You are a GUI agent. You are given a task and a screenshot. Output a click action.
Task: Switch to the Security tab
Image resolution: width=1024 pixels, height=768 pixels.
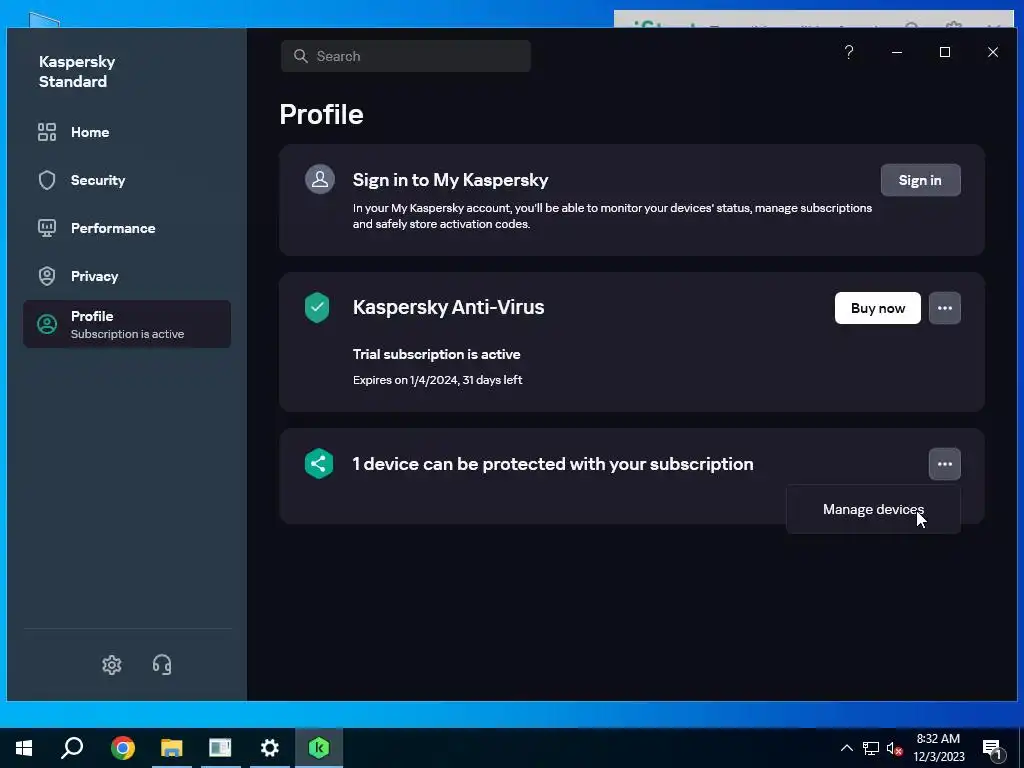click(127, 180)
